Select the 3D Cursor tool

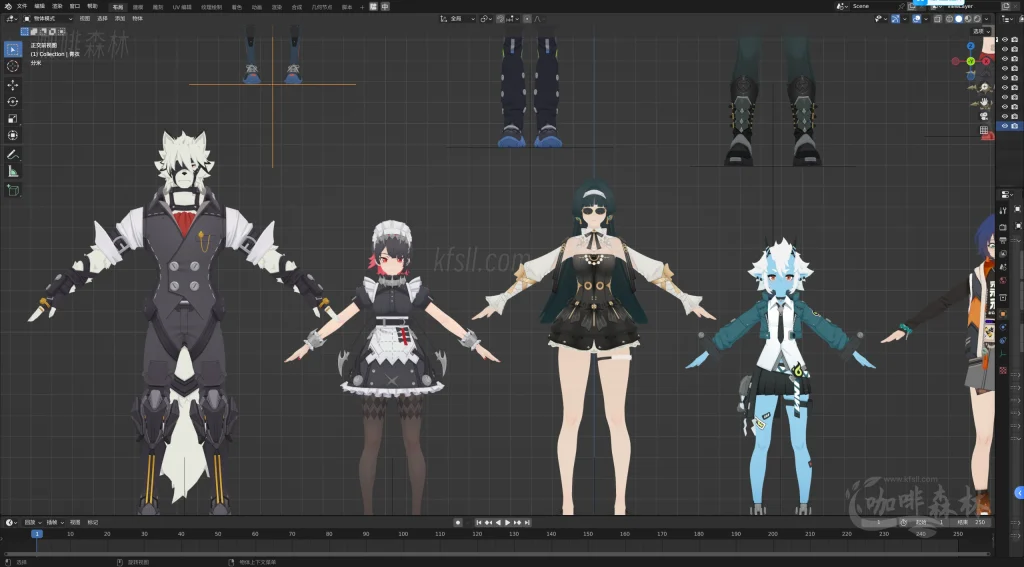pyautogui.click(x=12, y=66)
